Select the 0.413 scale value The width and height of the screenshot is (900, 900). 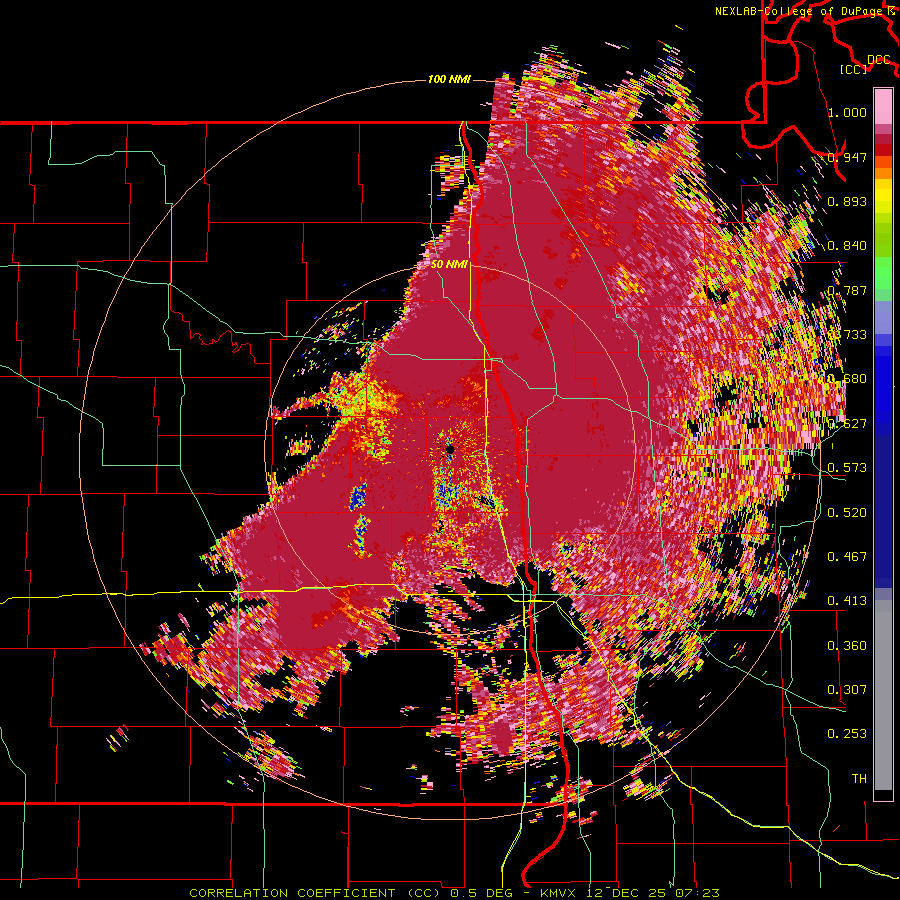pos(847,601)
